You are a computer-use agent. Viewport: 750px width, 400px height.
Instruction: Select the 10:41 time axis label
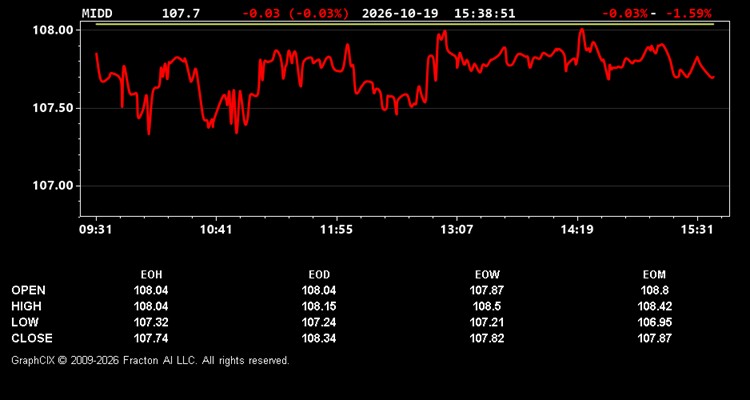pos(216,230)
